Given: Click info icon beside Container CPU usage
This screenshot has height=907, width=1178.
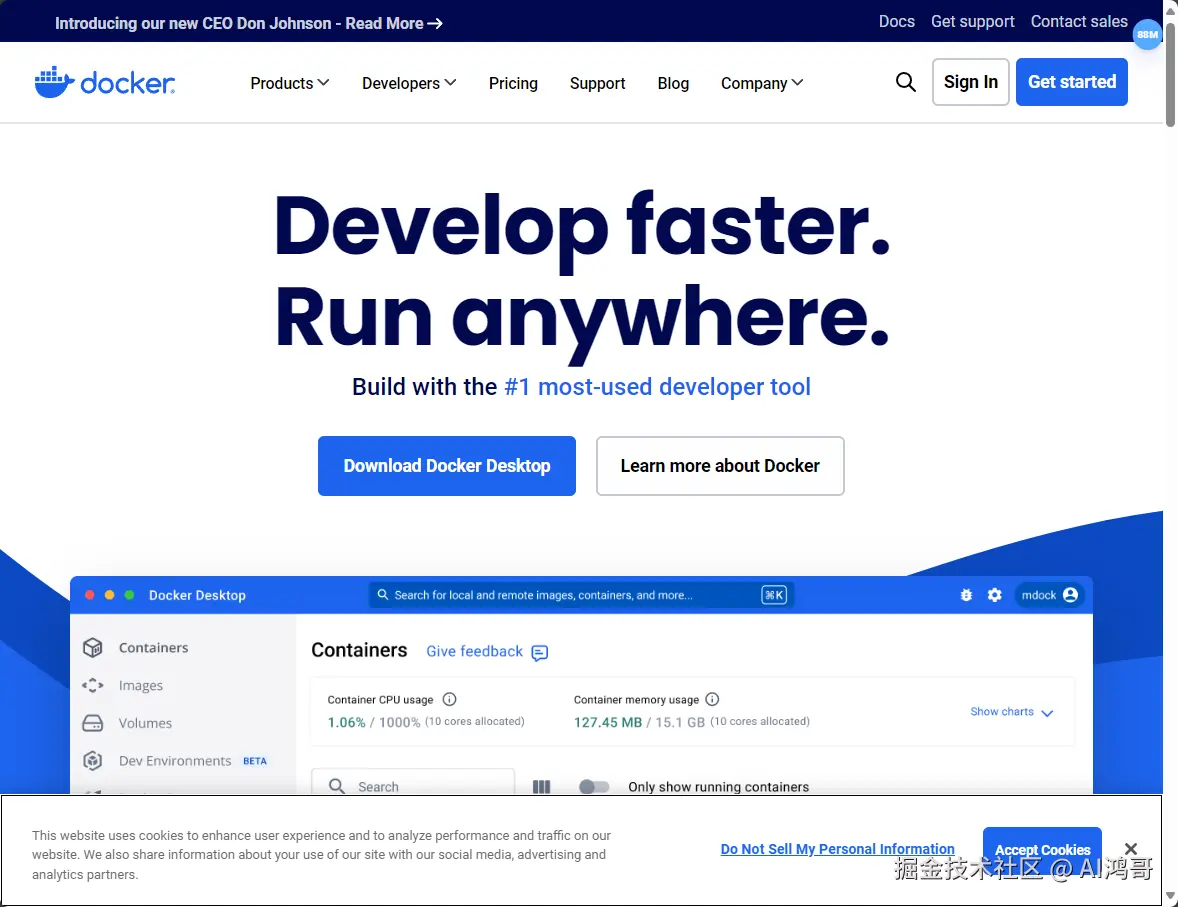Looking at the screenshot, I should pos(449,700).
